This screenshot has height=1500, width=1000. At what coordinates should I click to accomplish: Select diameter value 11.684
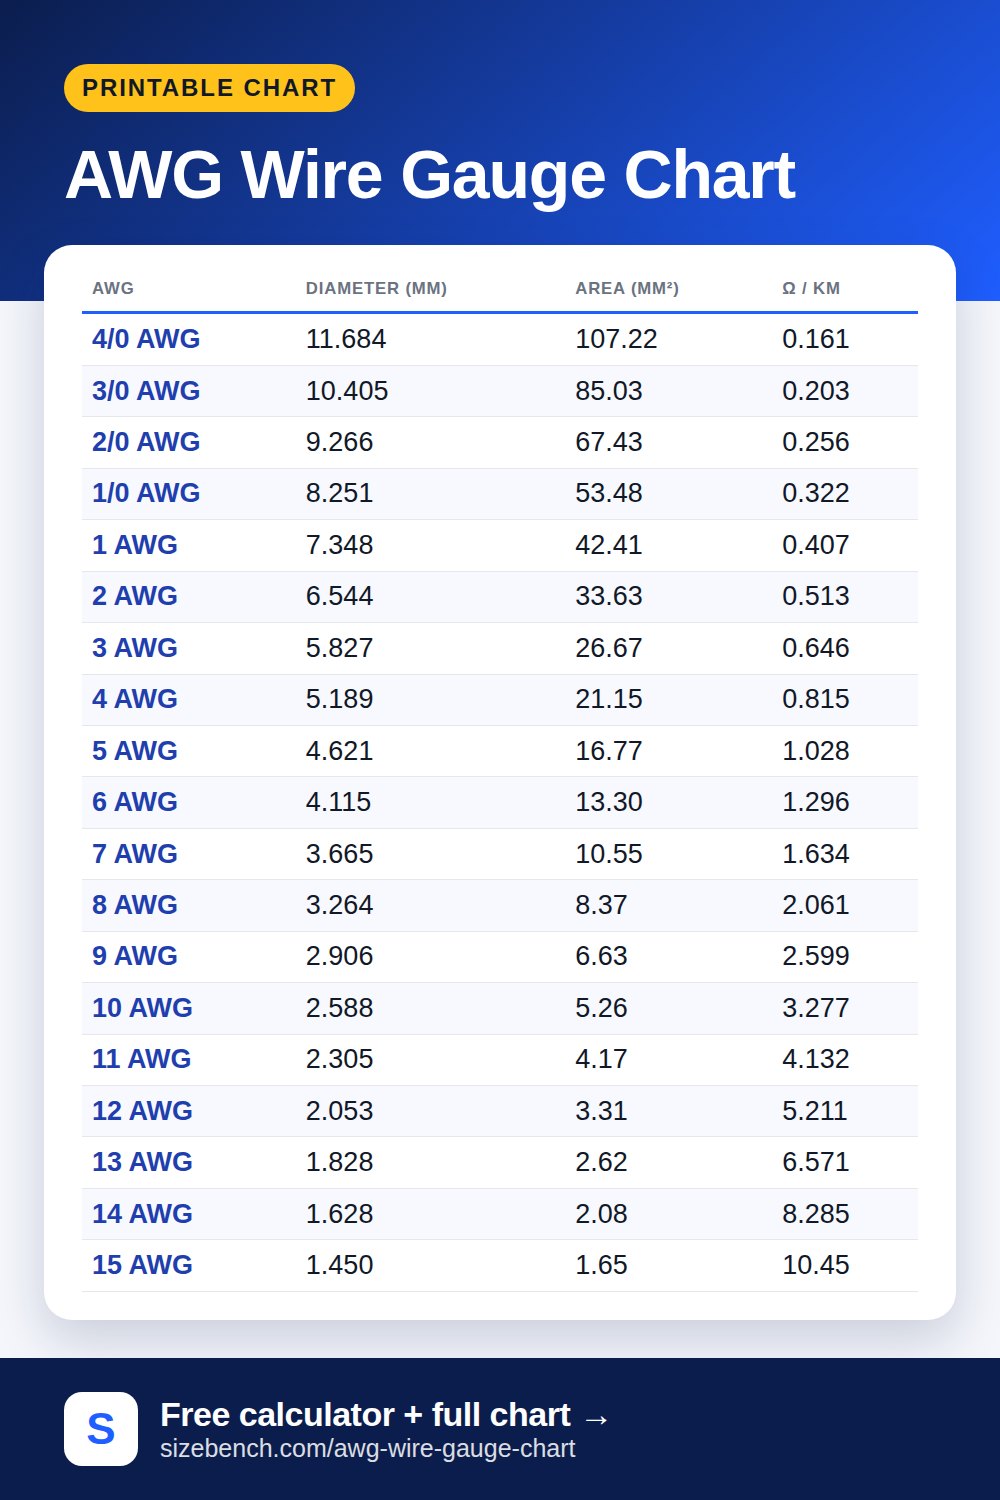(346, 339)
